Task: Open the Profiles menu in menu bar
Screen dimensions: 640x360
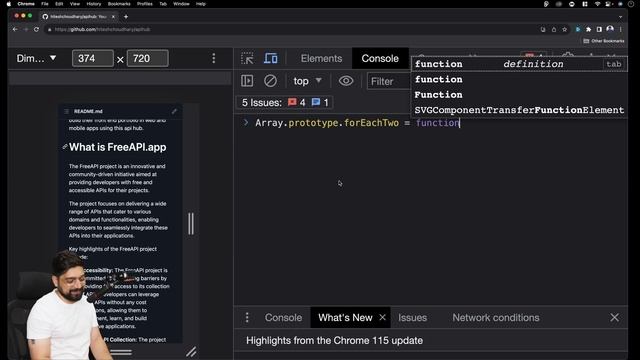Action: coord(144,4)
